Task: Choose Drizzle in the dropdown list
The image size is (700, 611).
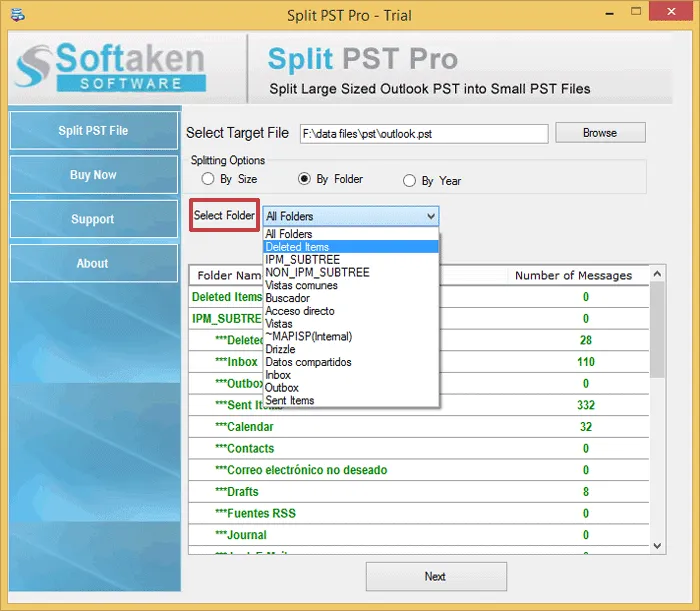Action: click(351, 349)
